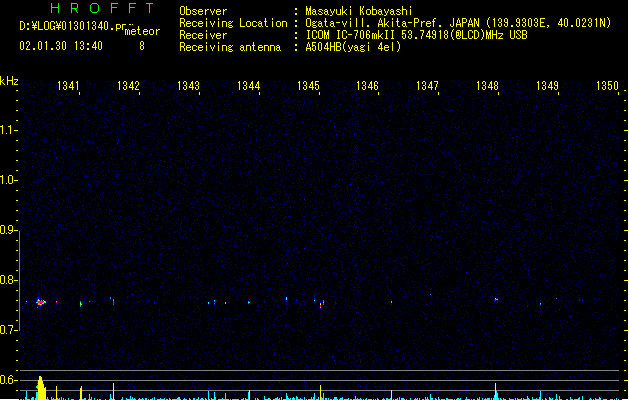Click the 1345 time axis label
This screenshot has height=400, width=629.
point(308,86)
